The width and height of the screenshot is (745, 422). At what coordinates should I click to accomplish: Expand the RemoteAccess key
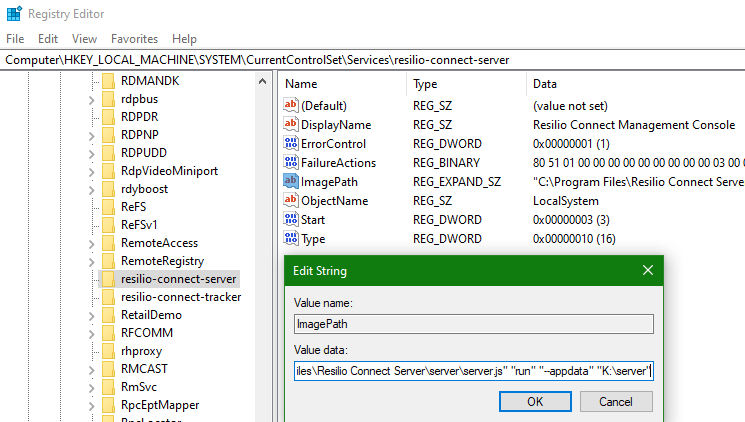pyautogui.click(x=93, y=243)
